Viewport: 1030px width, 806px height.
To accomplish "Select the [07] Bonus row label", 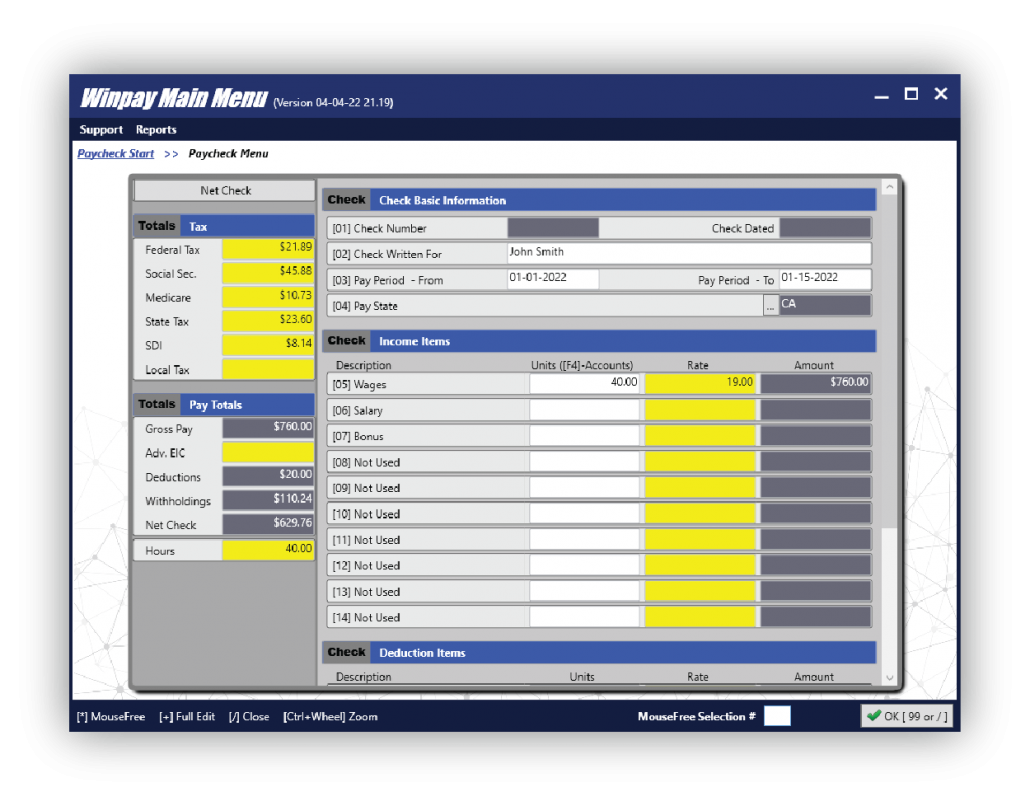I will pyautogui.click(x=358, y=436).
